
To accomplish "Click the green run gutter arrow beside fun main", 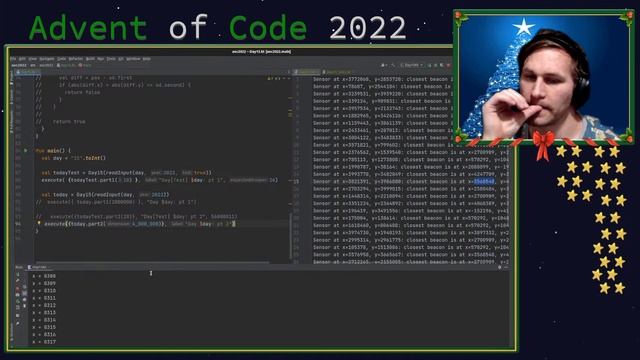I will click(26, 151).
